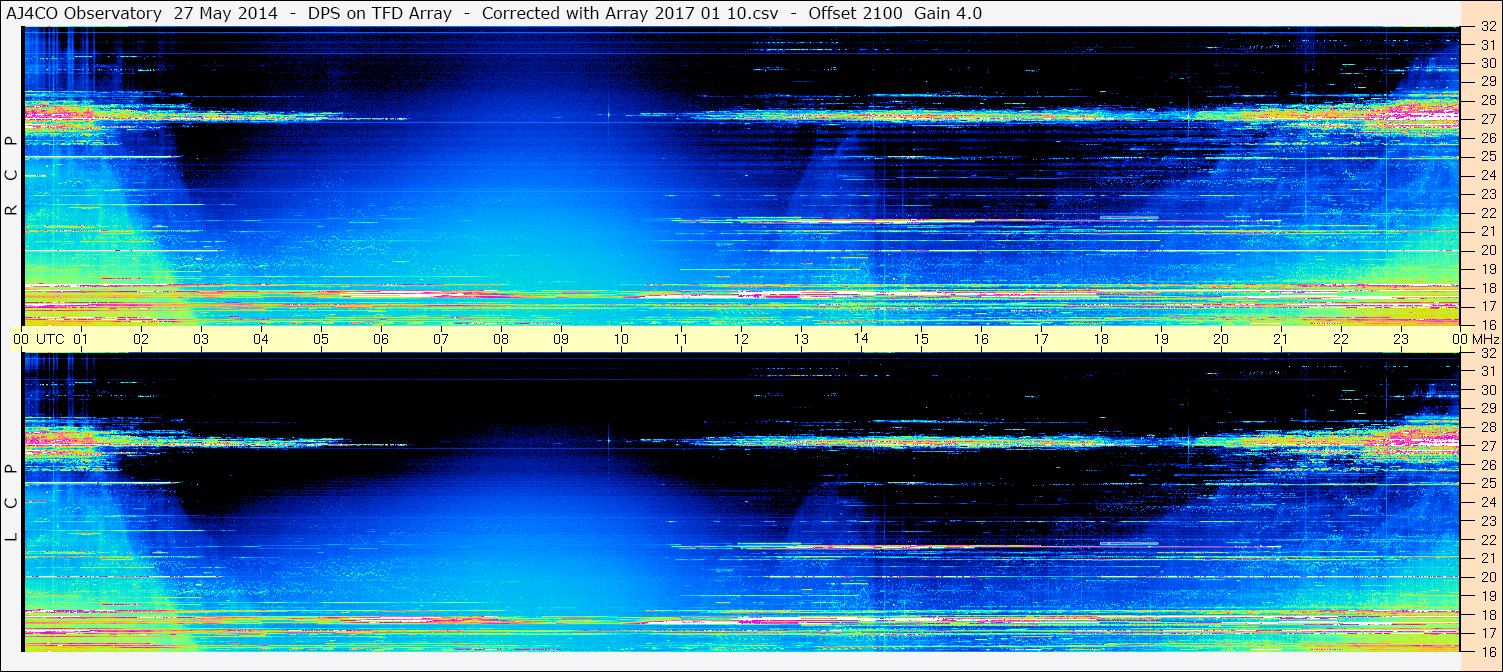Select 25 MHz label on lower LCP scale
The image size is (1503, 672).
pyautogui.click(x=1487, y=484)
